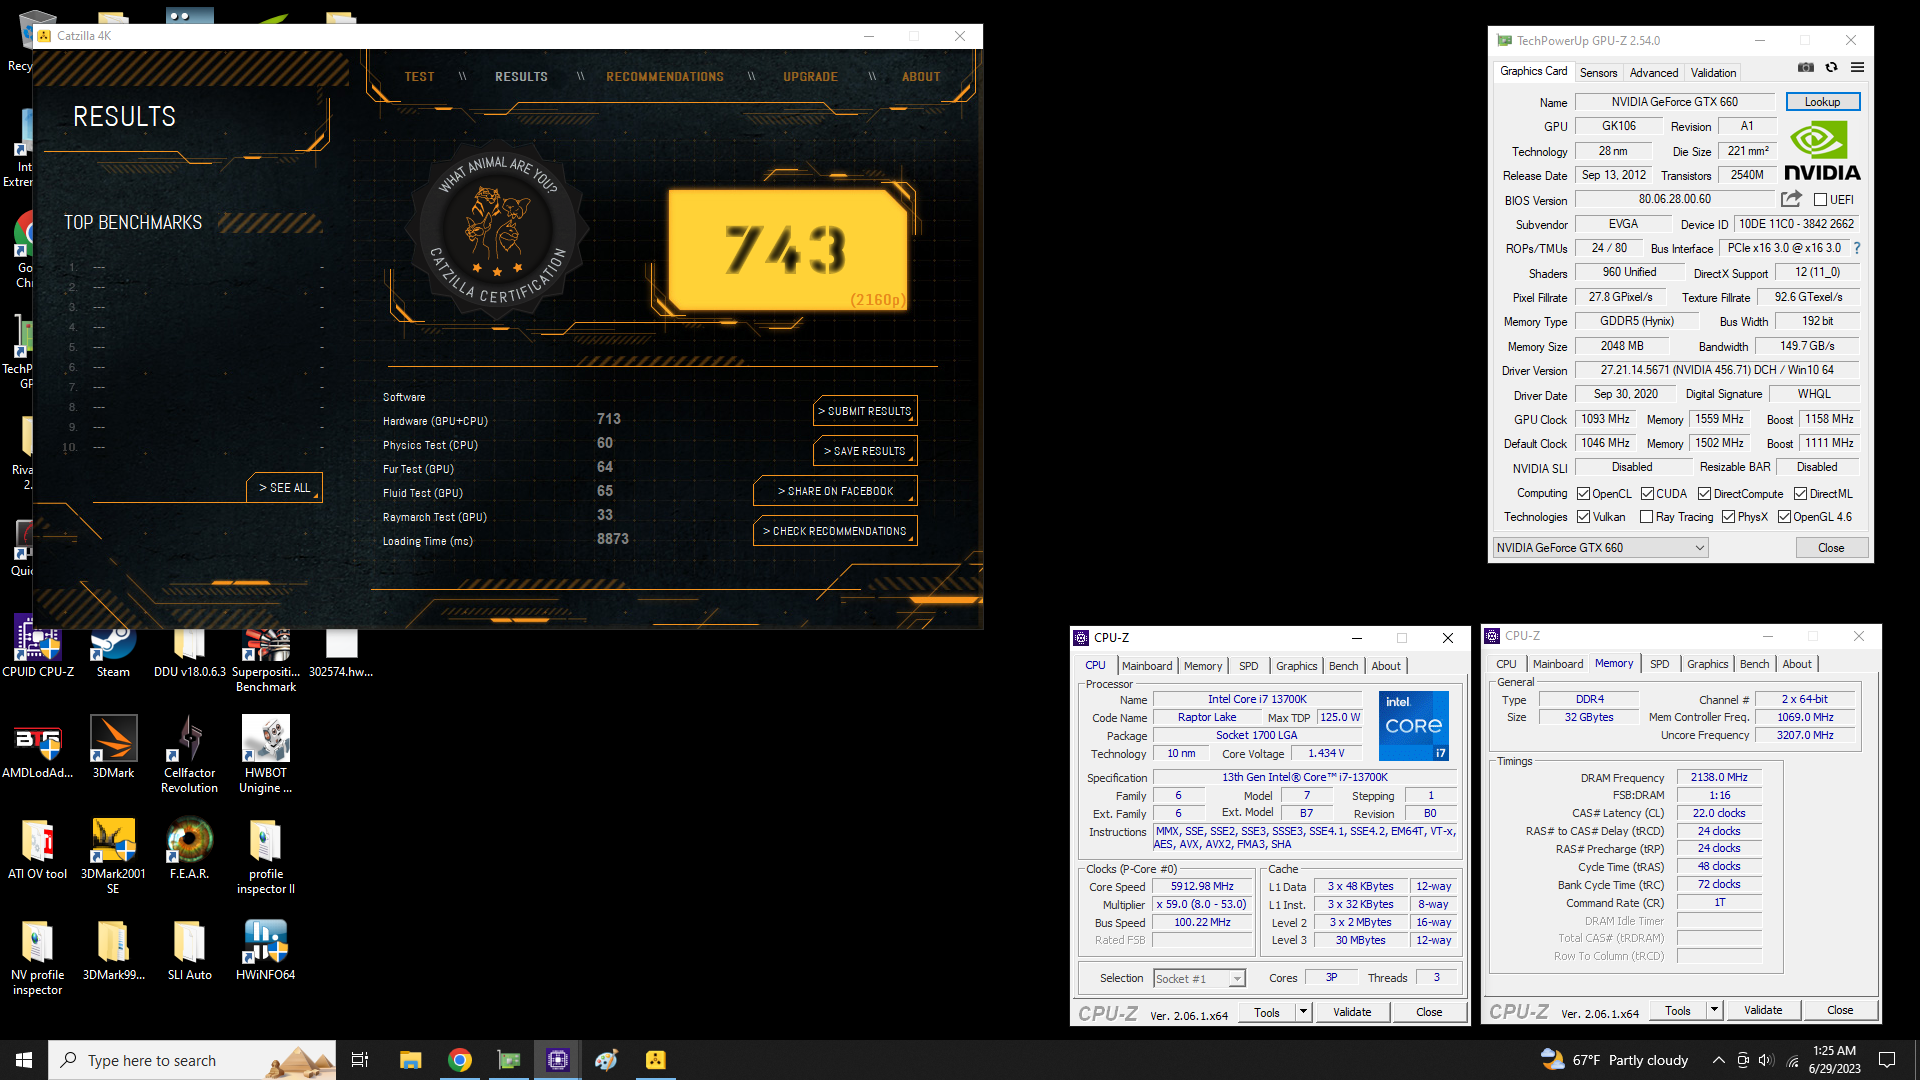The image size is (1920, 1080).
Task: Toggle the Vulkan checkbox
Action: click(x=1583, y=517)
